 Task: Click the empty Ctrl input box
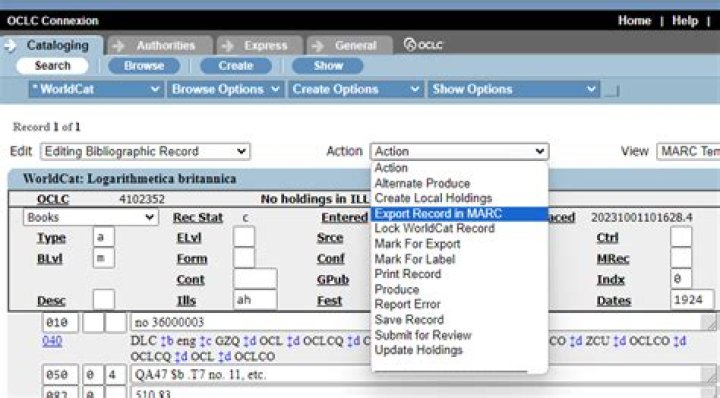pos(681,237)
